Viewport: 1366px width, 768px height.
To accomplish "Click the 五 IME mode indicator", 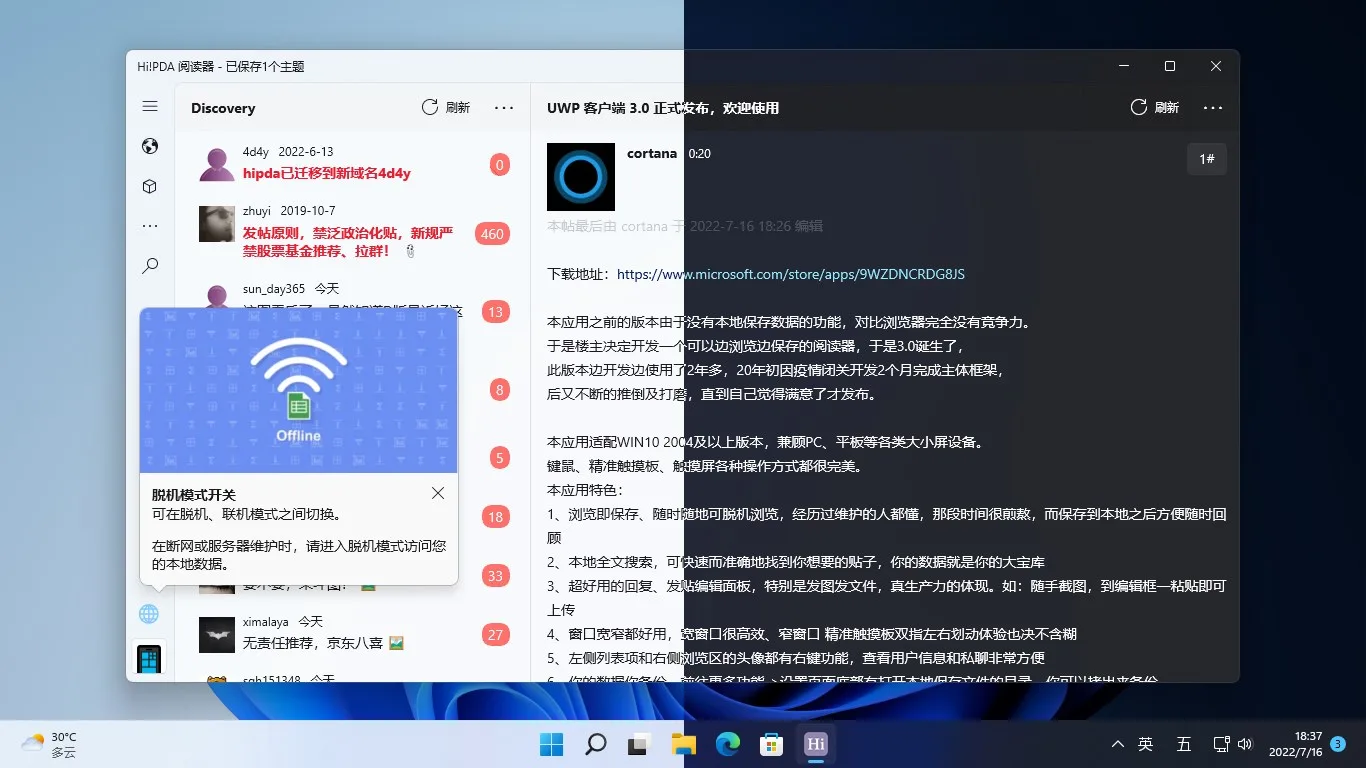I will (x=1184, y=744).
